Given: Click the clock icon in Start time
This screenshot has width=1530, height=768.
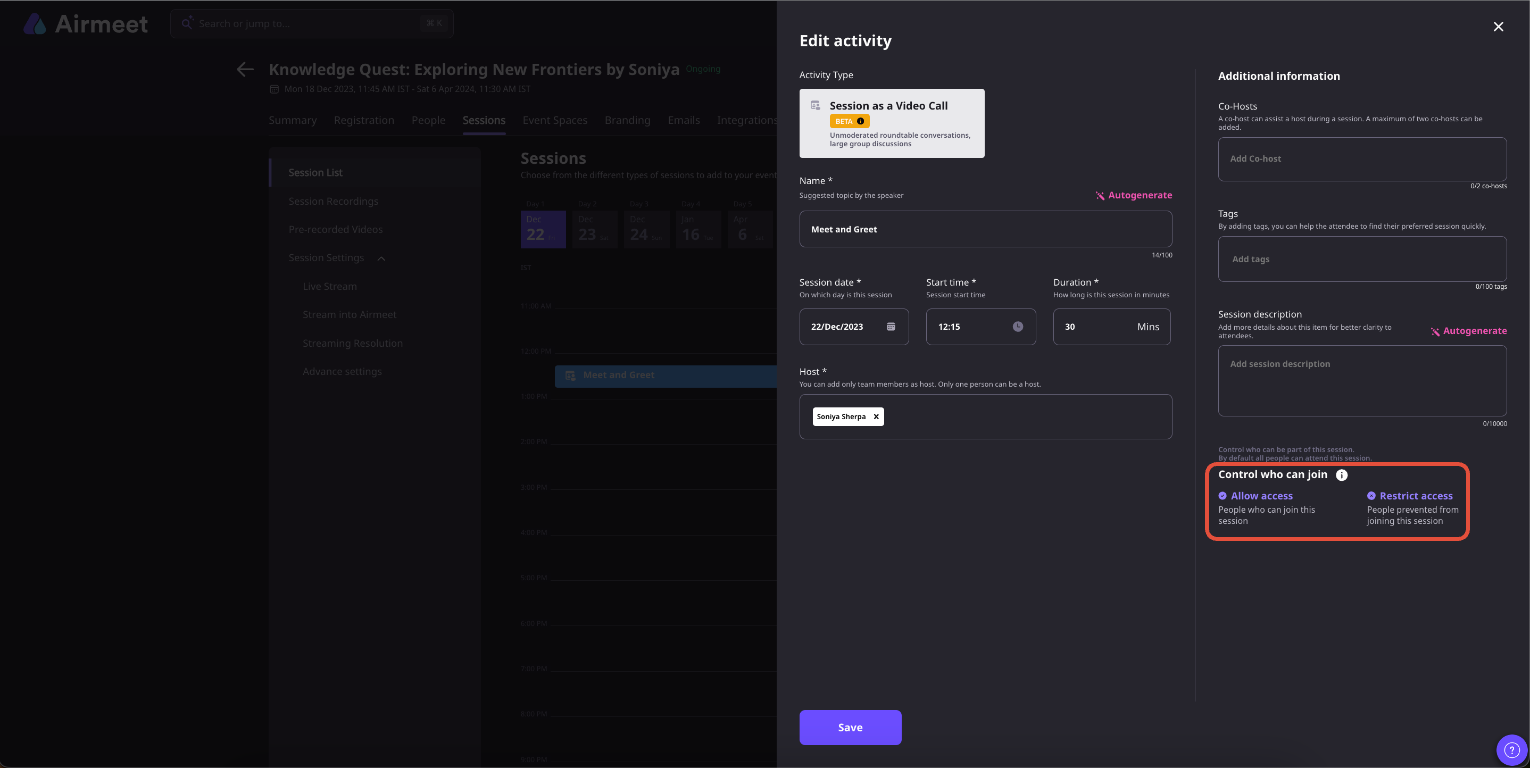Looking at the screenshot, I should 1018,327.
